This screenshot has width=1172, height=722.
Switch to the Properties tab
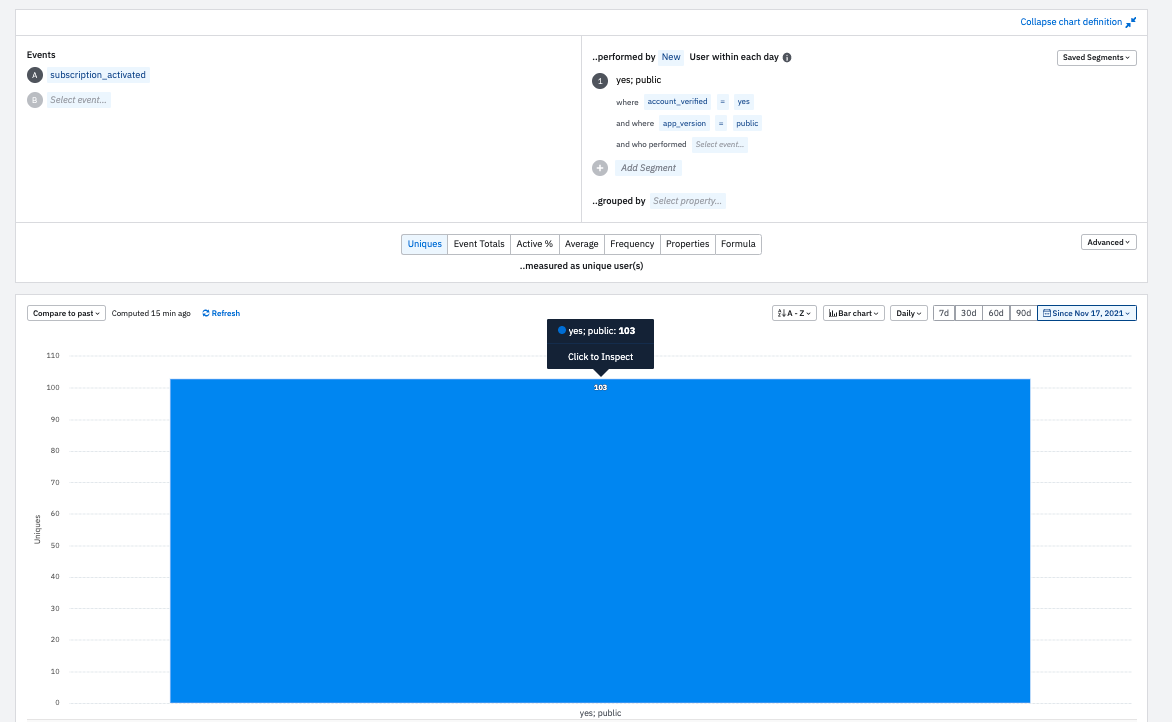coord(688,244)
